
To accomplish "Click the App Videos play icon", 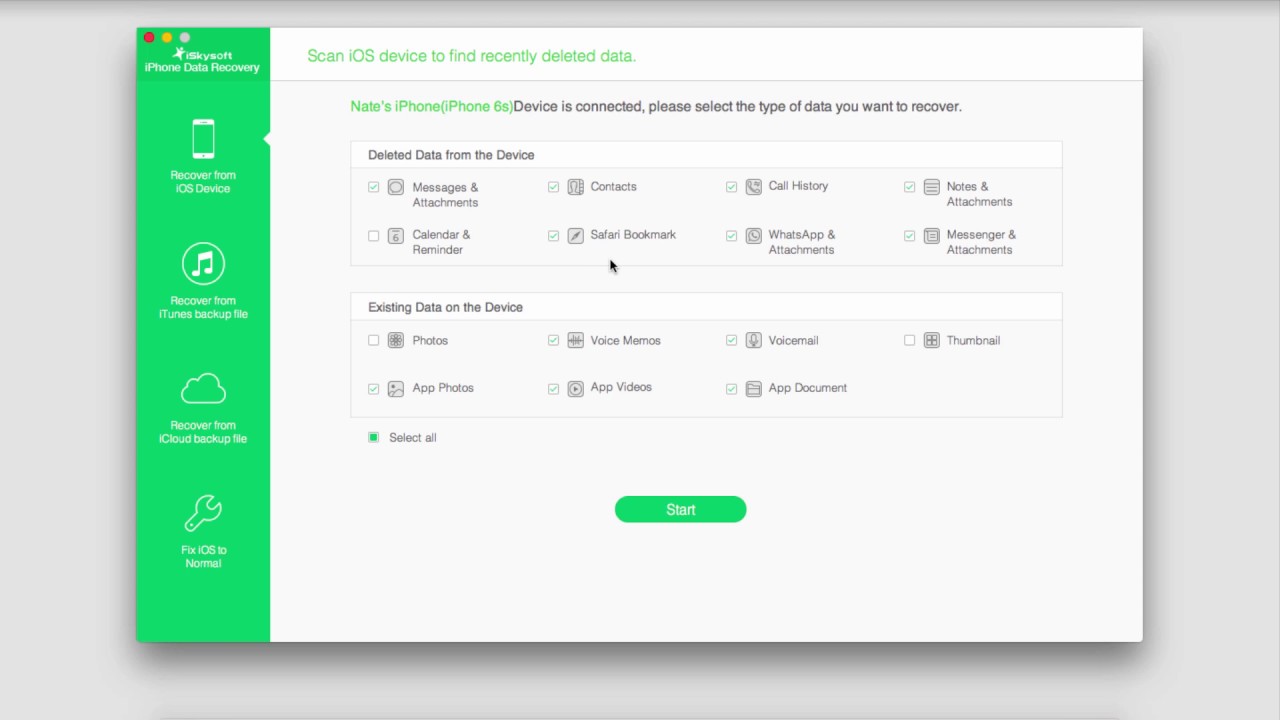I will coord(575,389).
